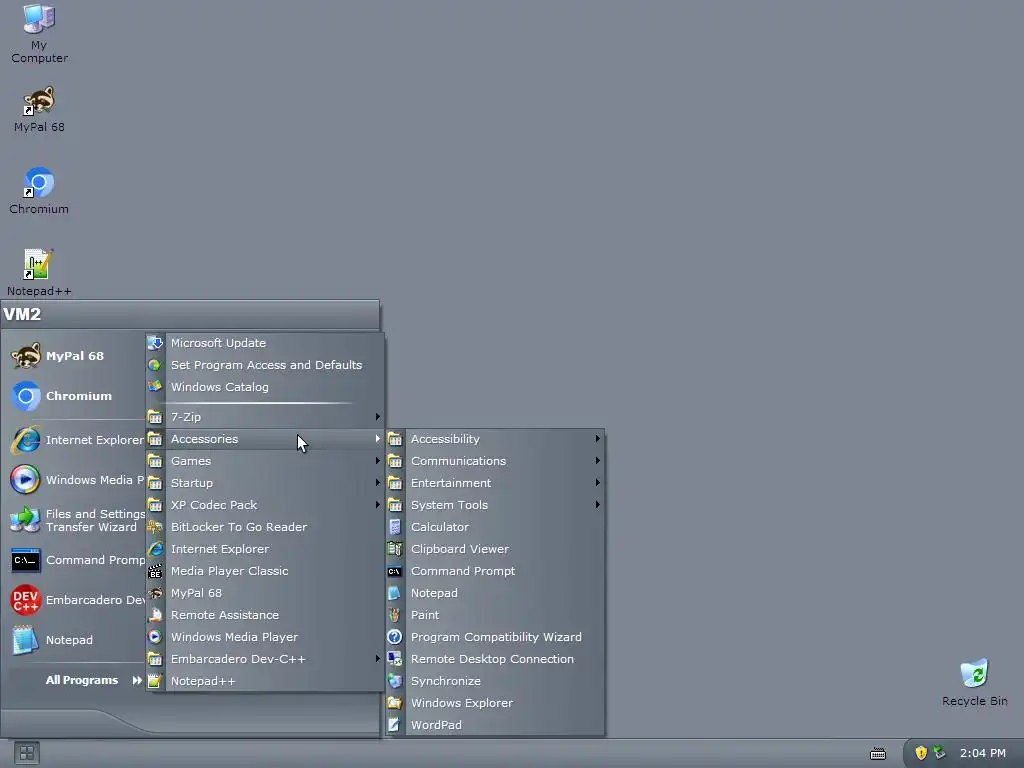The width and height of the screenshot is (1024, 768).
Task: Click the Start button on taskbar
Action: pos(27,753)
